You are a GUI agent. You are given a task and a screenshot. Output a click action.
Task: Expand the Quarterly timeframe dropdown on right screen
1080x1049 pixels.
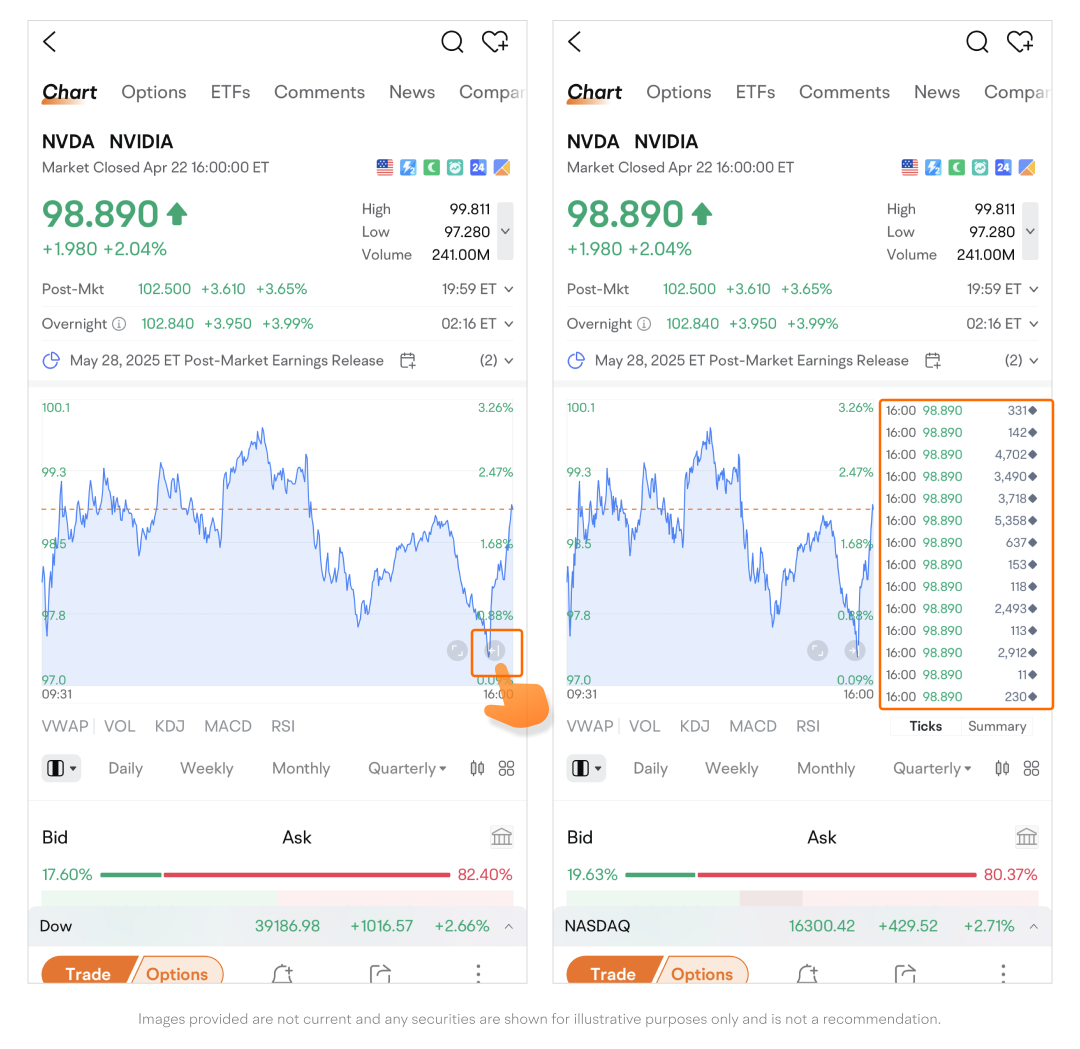tap(933, 768)
